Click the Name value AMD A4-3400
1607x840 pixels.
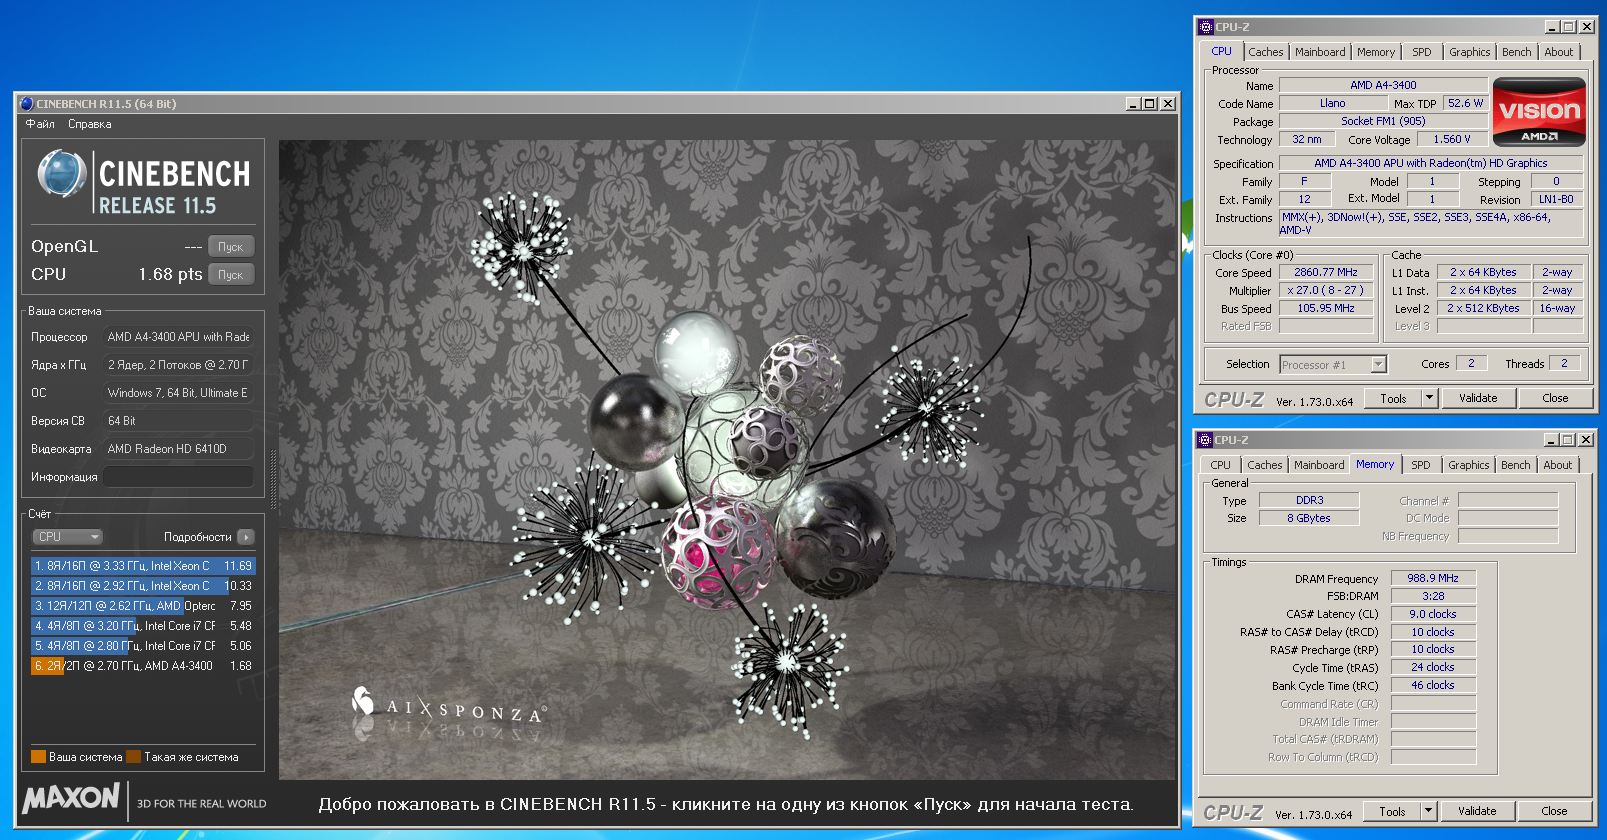[x=1382, y=85]
